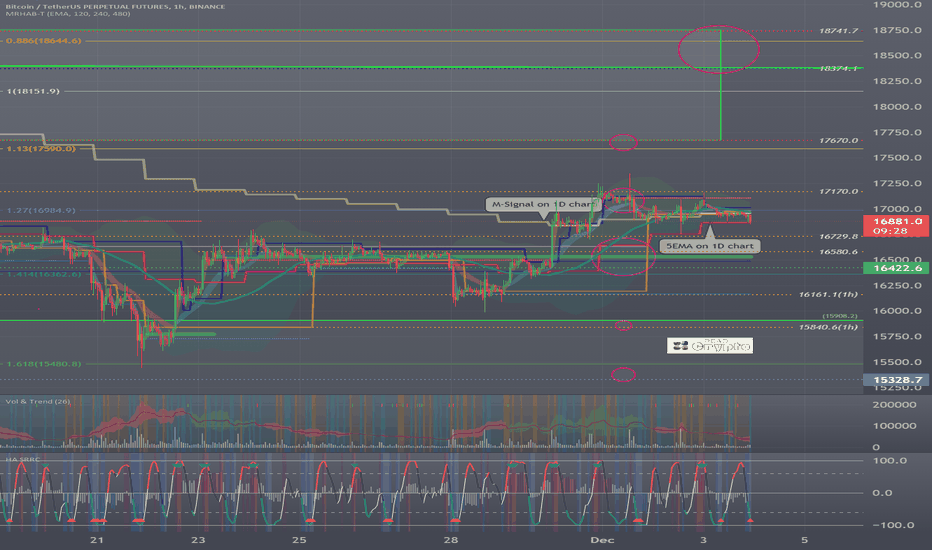This screenshot has width=932, height=550.
Task: Click the 18000.0 price axis label
Action: pyautogui.click(x=897, y=107)
